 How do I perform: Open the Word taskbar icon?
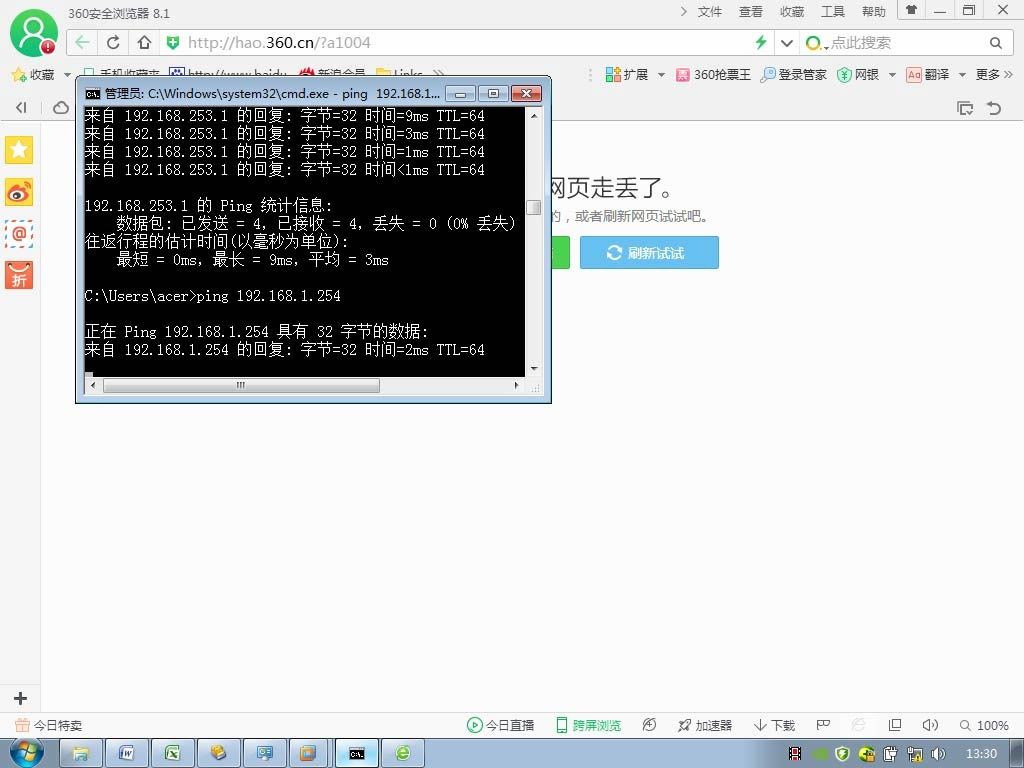pos(127,753)
